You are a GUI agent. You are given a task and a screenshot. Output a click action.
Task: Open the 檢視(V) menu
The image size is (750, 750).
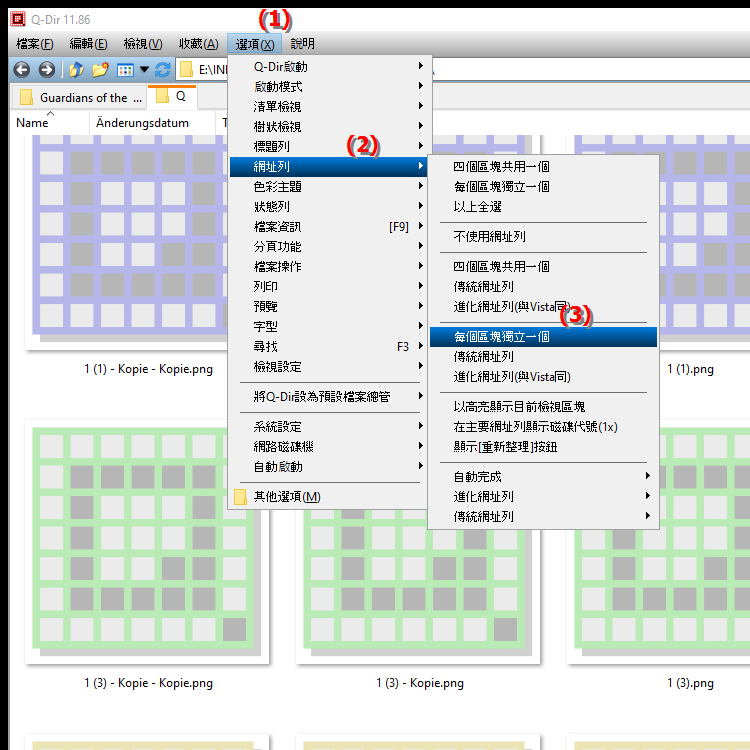(143, 44)
